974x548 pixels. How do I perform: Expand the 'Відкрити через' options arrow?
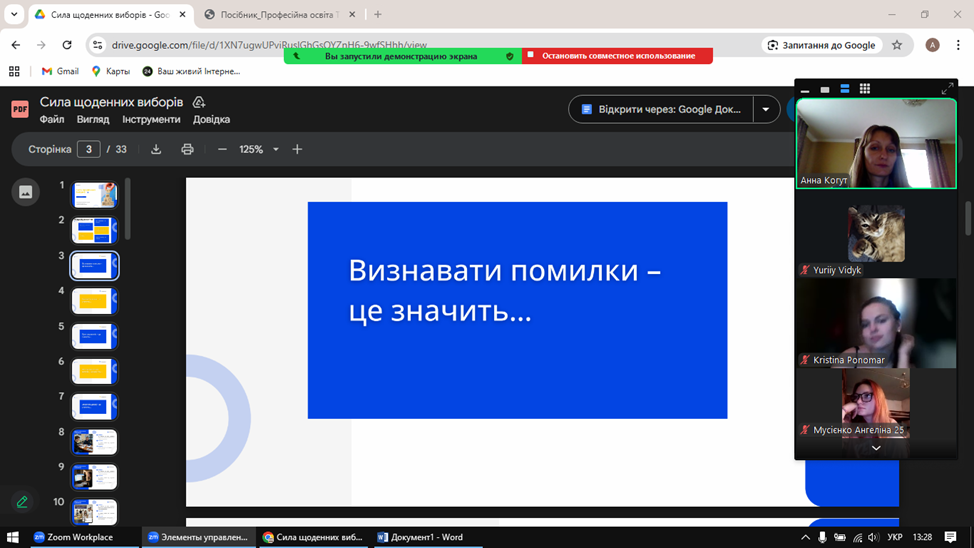(x=766, y=109)
